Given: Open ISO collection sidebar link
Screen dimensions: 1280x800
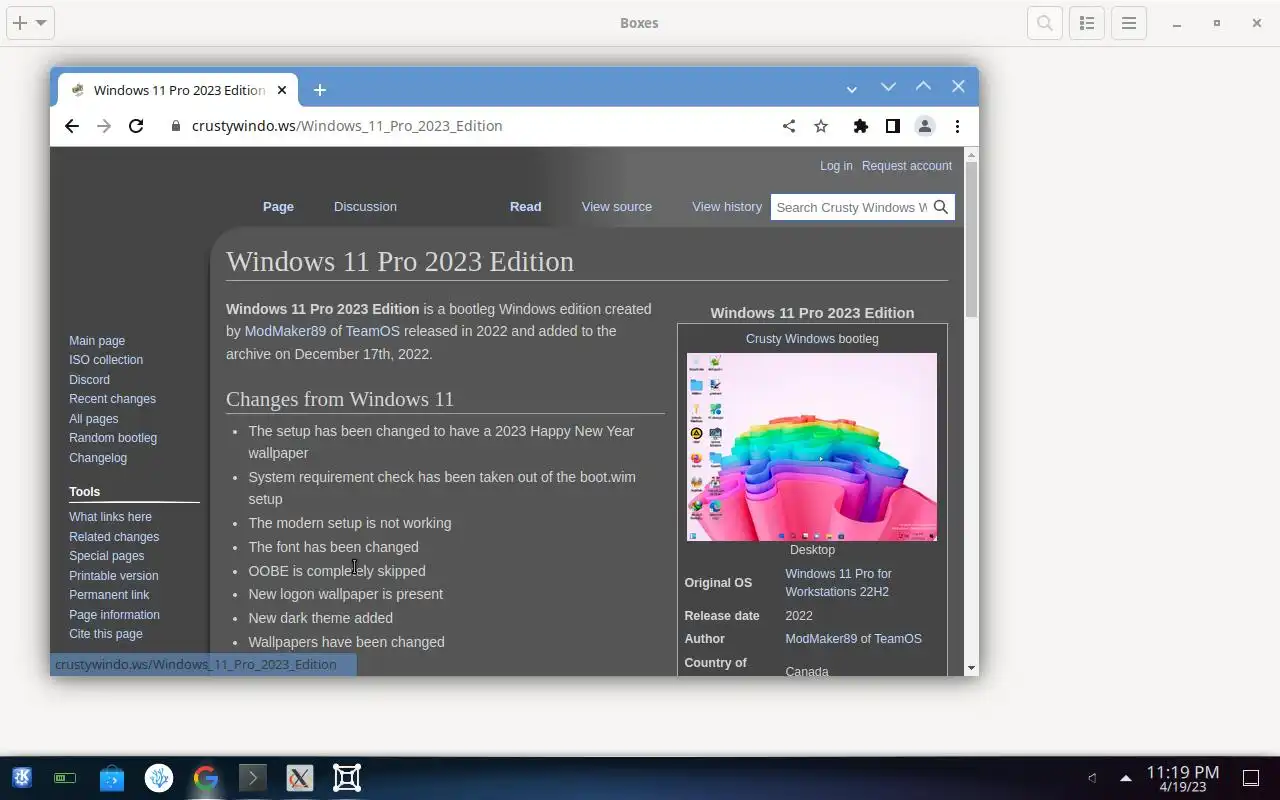Looking at the screenshot, I should pyautogui.click(x=106, y=360).
